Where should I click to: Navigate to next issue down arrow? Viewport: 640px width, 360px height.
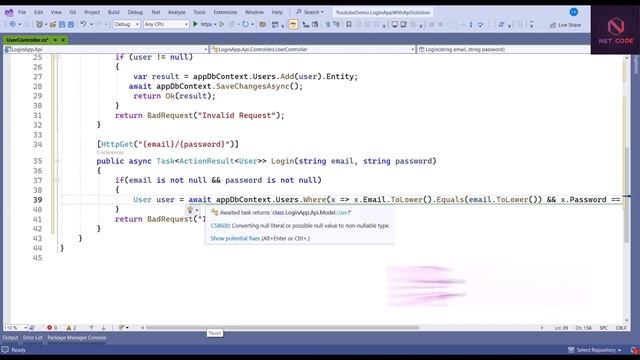point(104,328)
